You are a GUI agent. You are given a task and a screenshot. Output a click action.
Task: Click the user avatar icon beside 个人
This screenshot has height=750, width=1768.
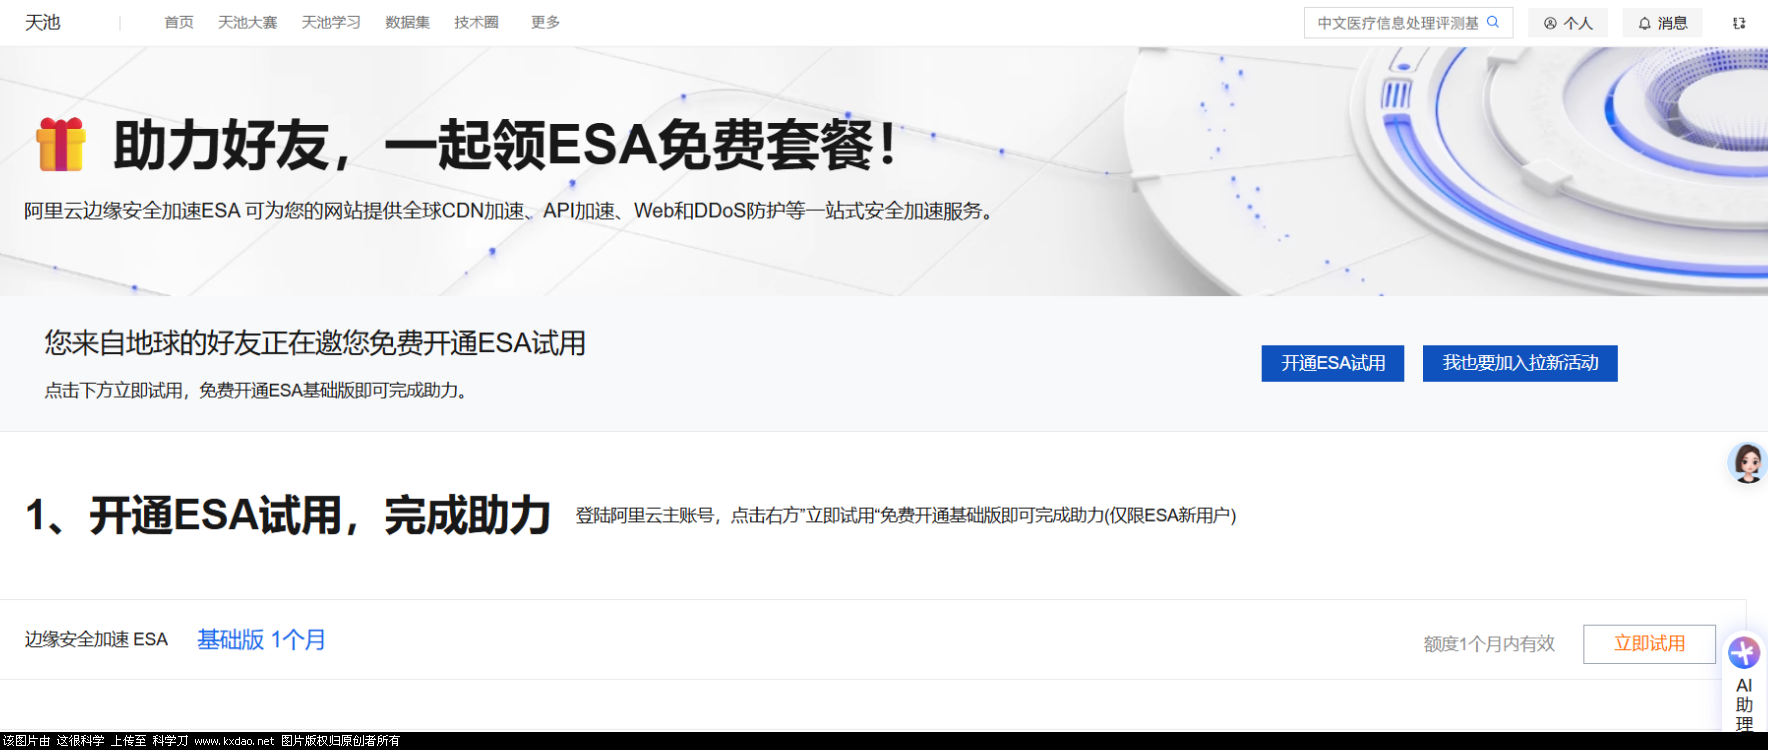(x=1550, y=23)
